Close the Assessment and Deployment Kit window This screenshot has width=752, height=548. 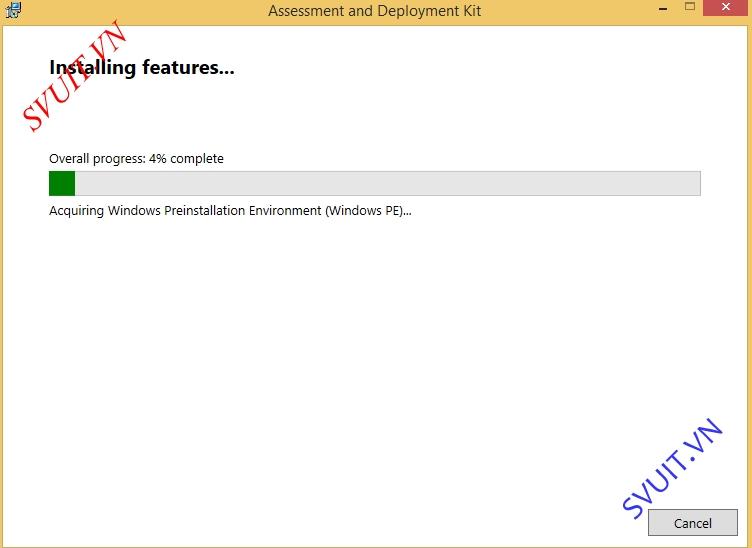tap(726, 7)
